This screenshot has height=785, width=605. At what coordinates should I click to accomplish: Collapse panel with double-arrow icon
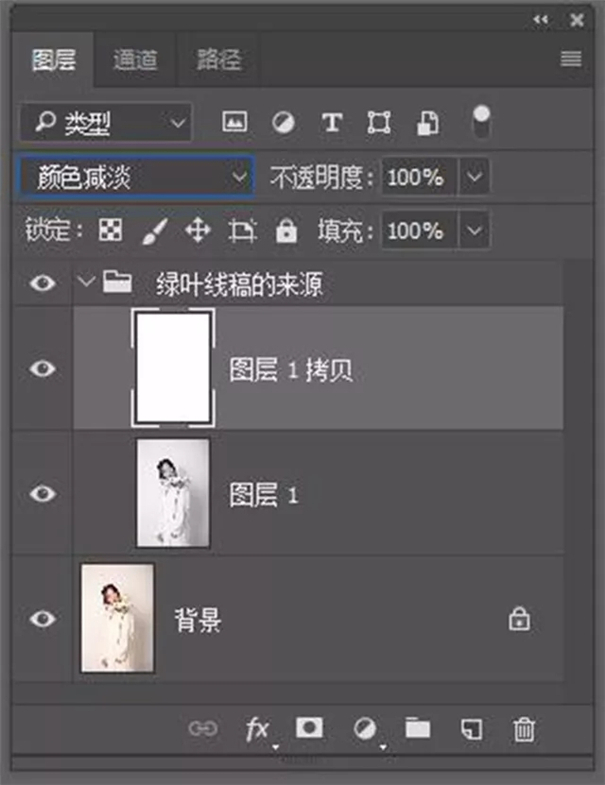tap(540, 20)
